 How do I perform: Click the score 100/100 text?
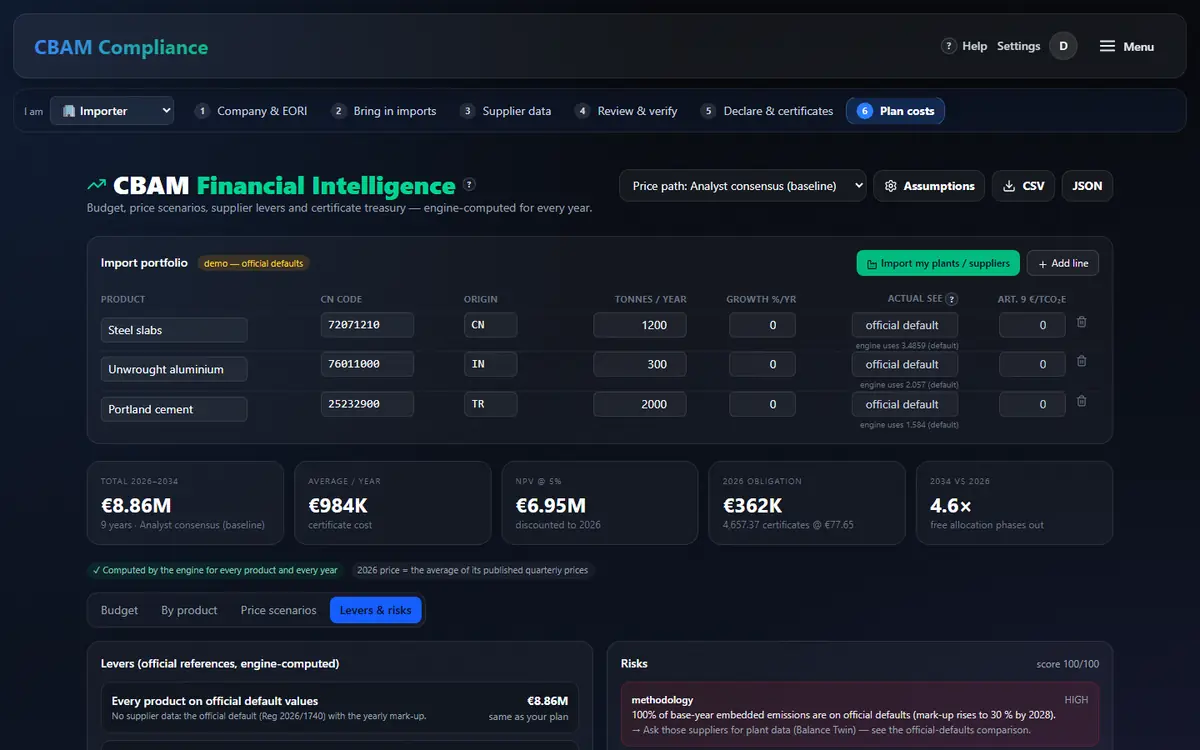coord(1067,664)
